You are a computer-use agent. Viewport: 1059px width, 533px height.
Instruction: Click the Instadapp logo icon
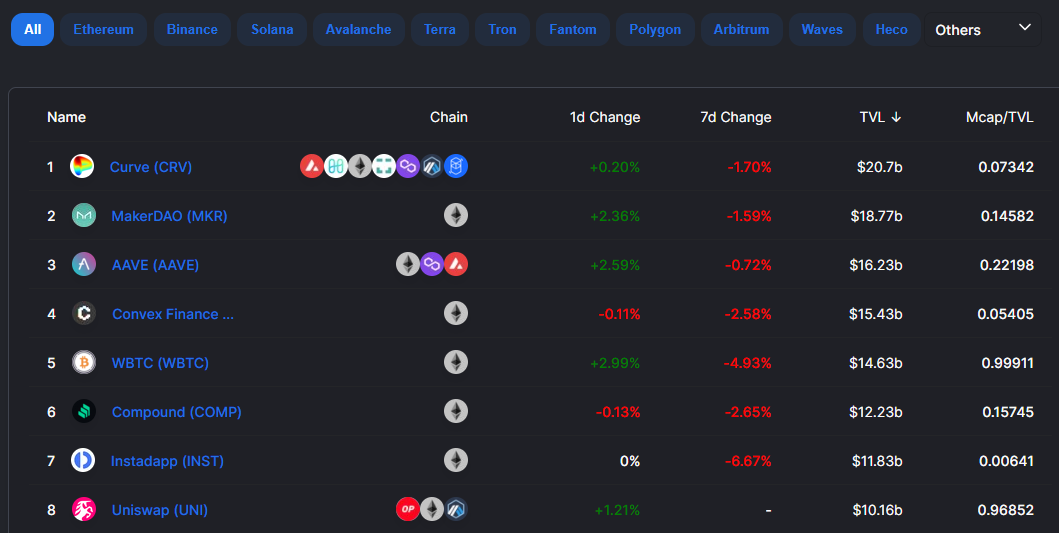tap(83, 460)
